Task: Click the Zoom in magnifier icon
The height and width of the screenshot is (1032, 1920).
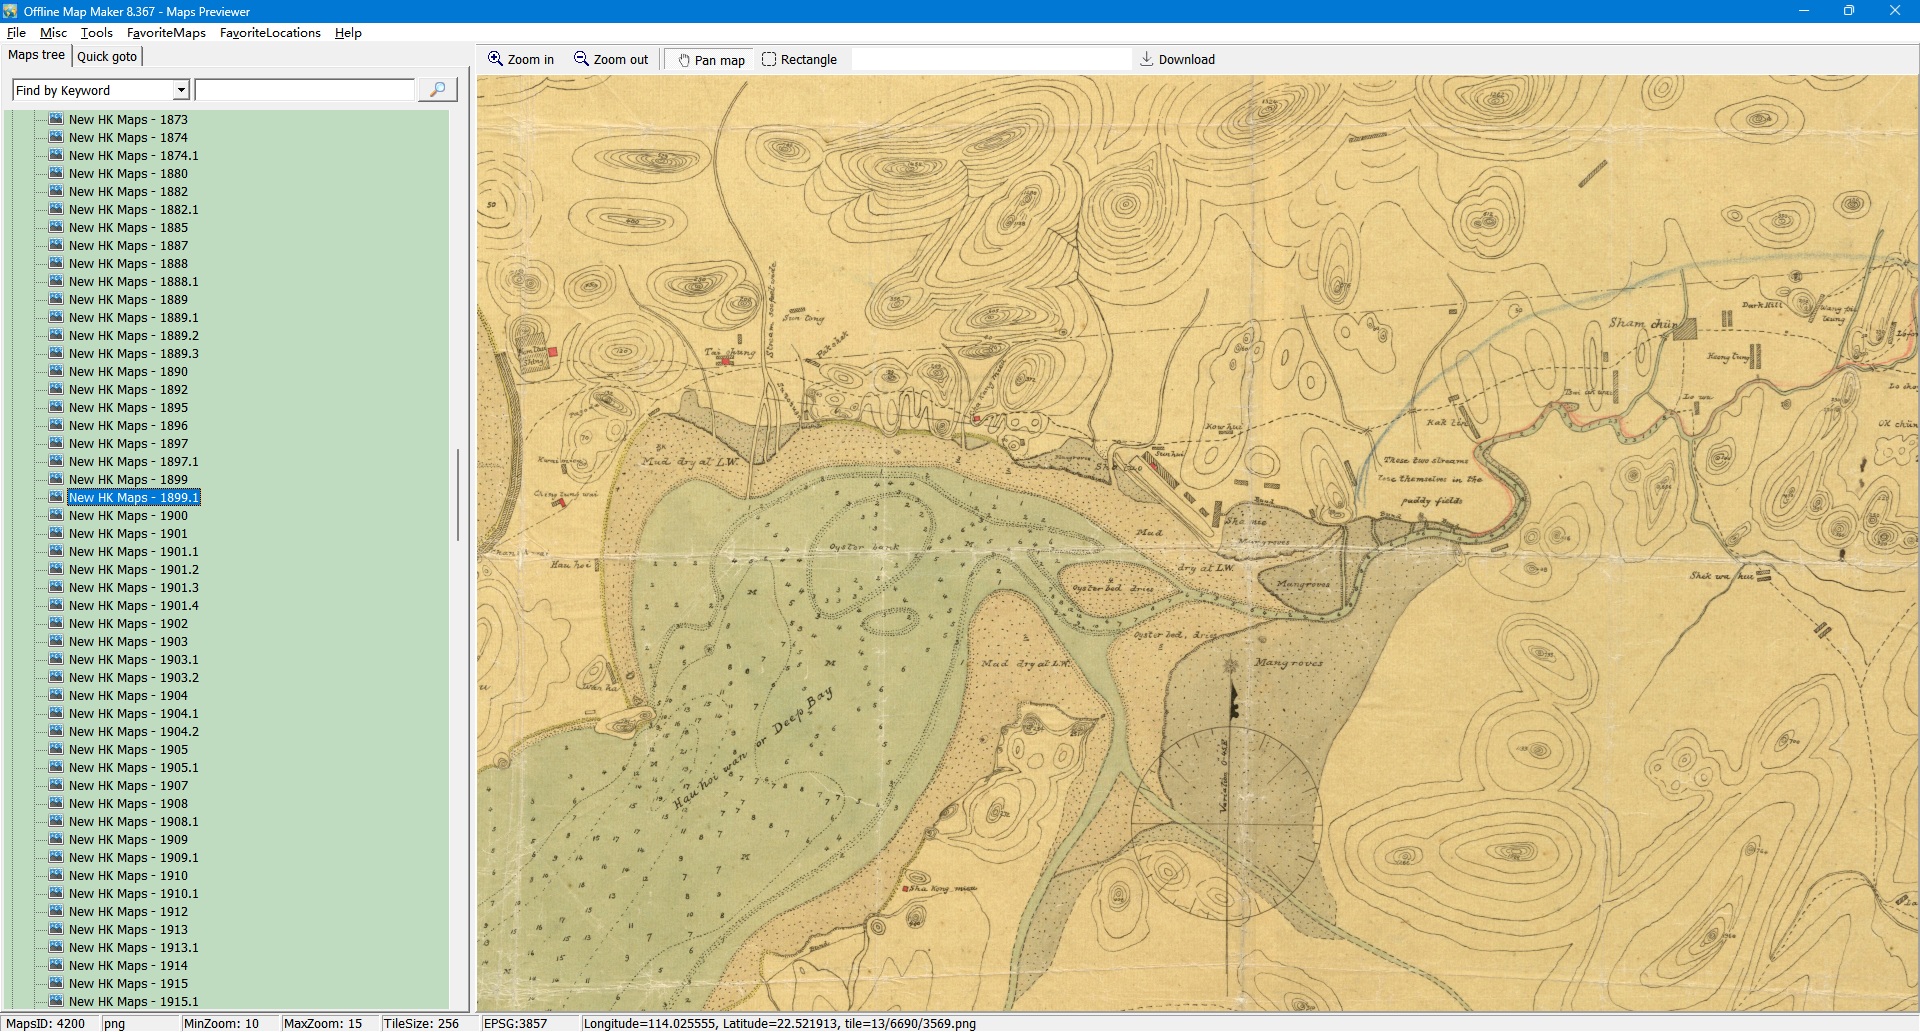Action: pyautogui.click(x=495, y=59)
